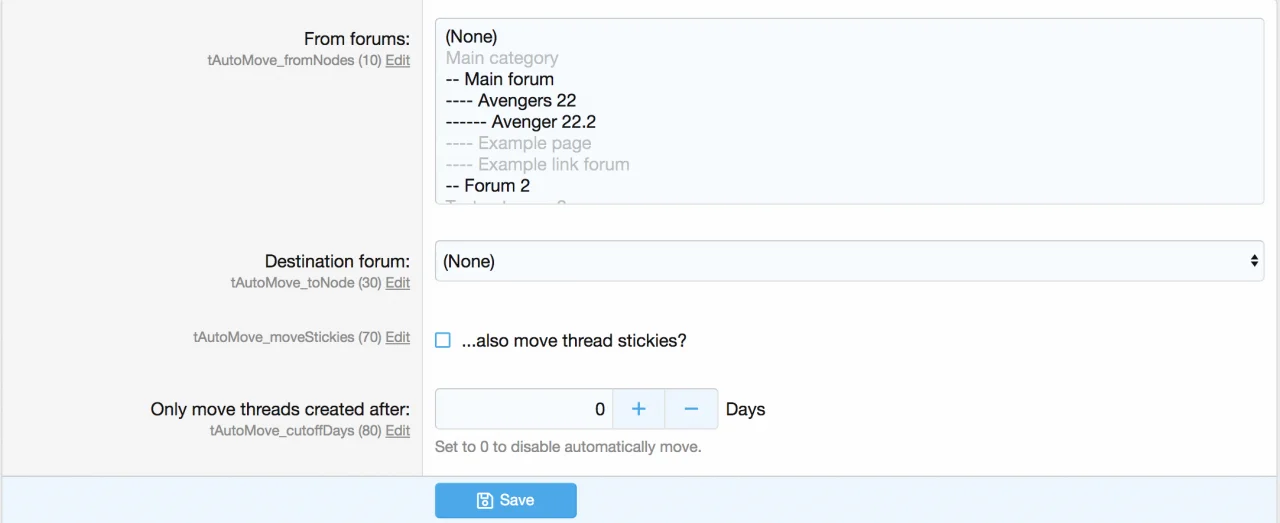The height and width of the screenshot is (523, 1280).
Task: Click Edit link for tAutoMove_cutoffDays
Action: (x=398, y=431)
